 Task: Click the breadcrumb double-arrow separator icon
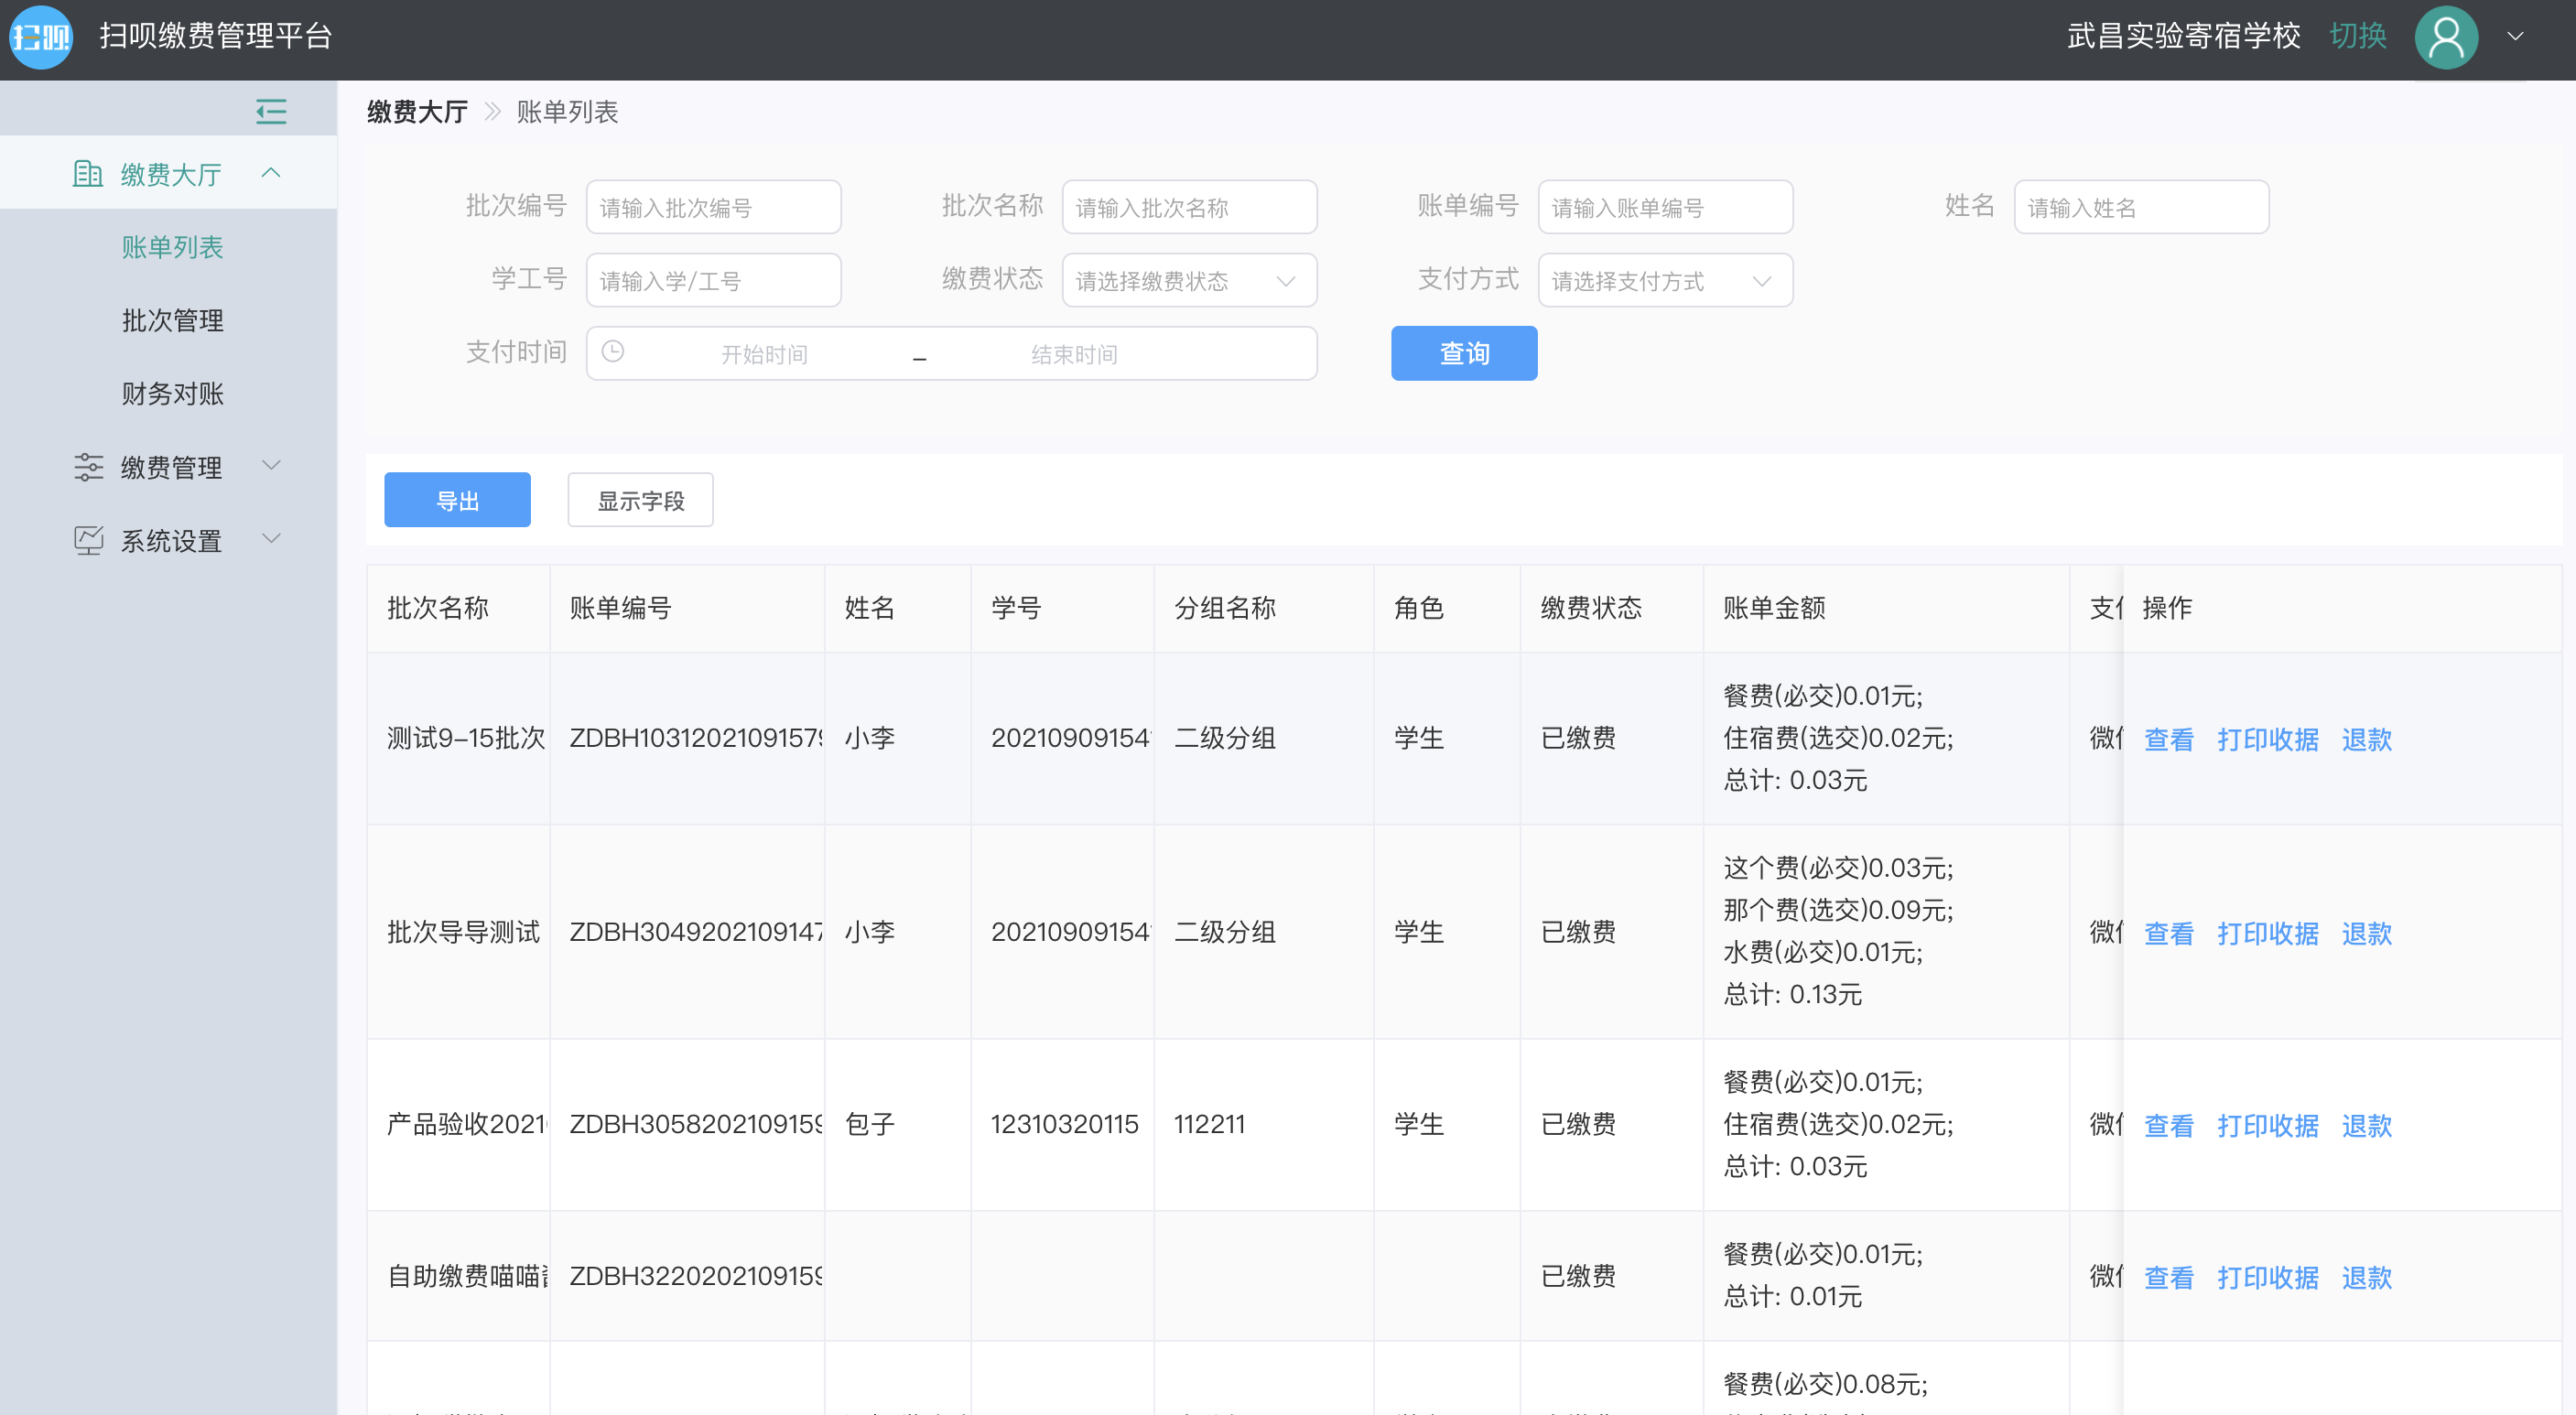pos(492,111)
